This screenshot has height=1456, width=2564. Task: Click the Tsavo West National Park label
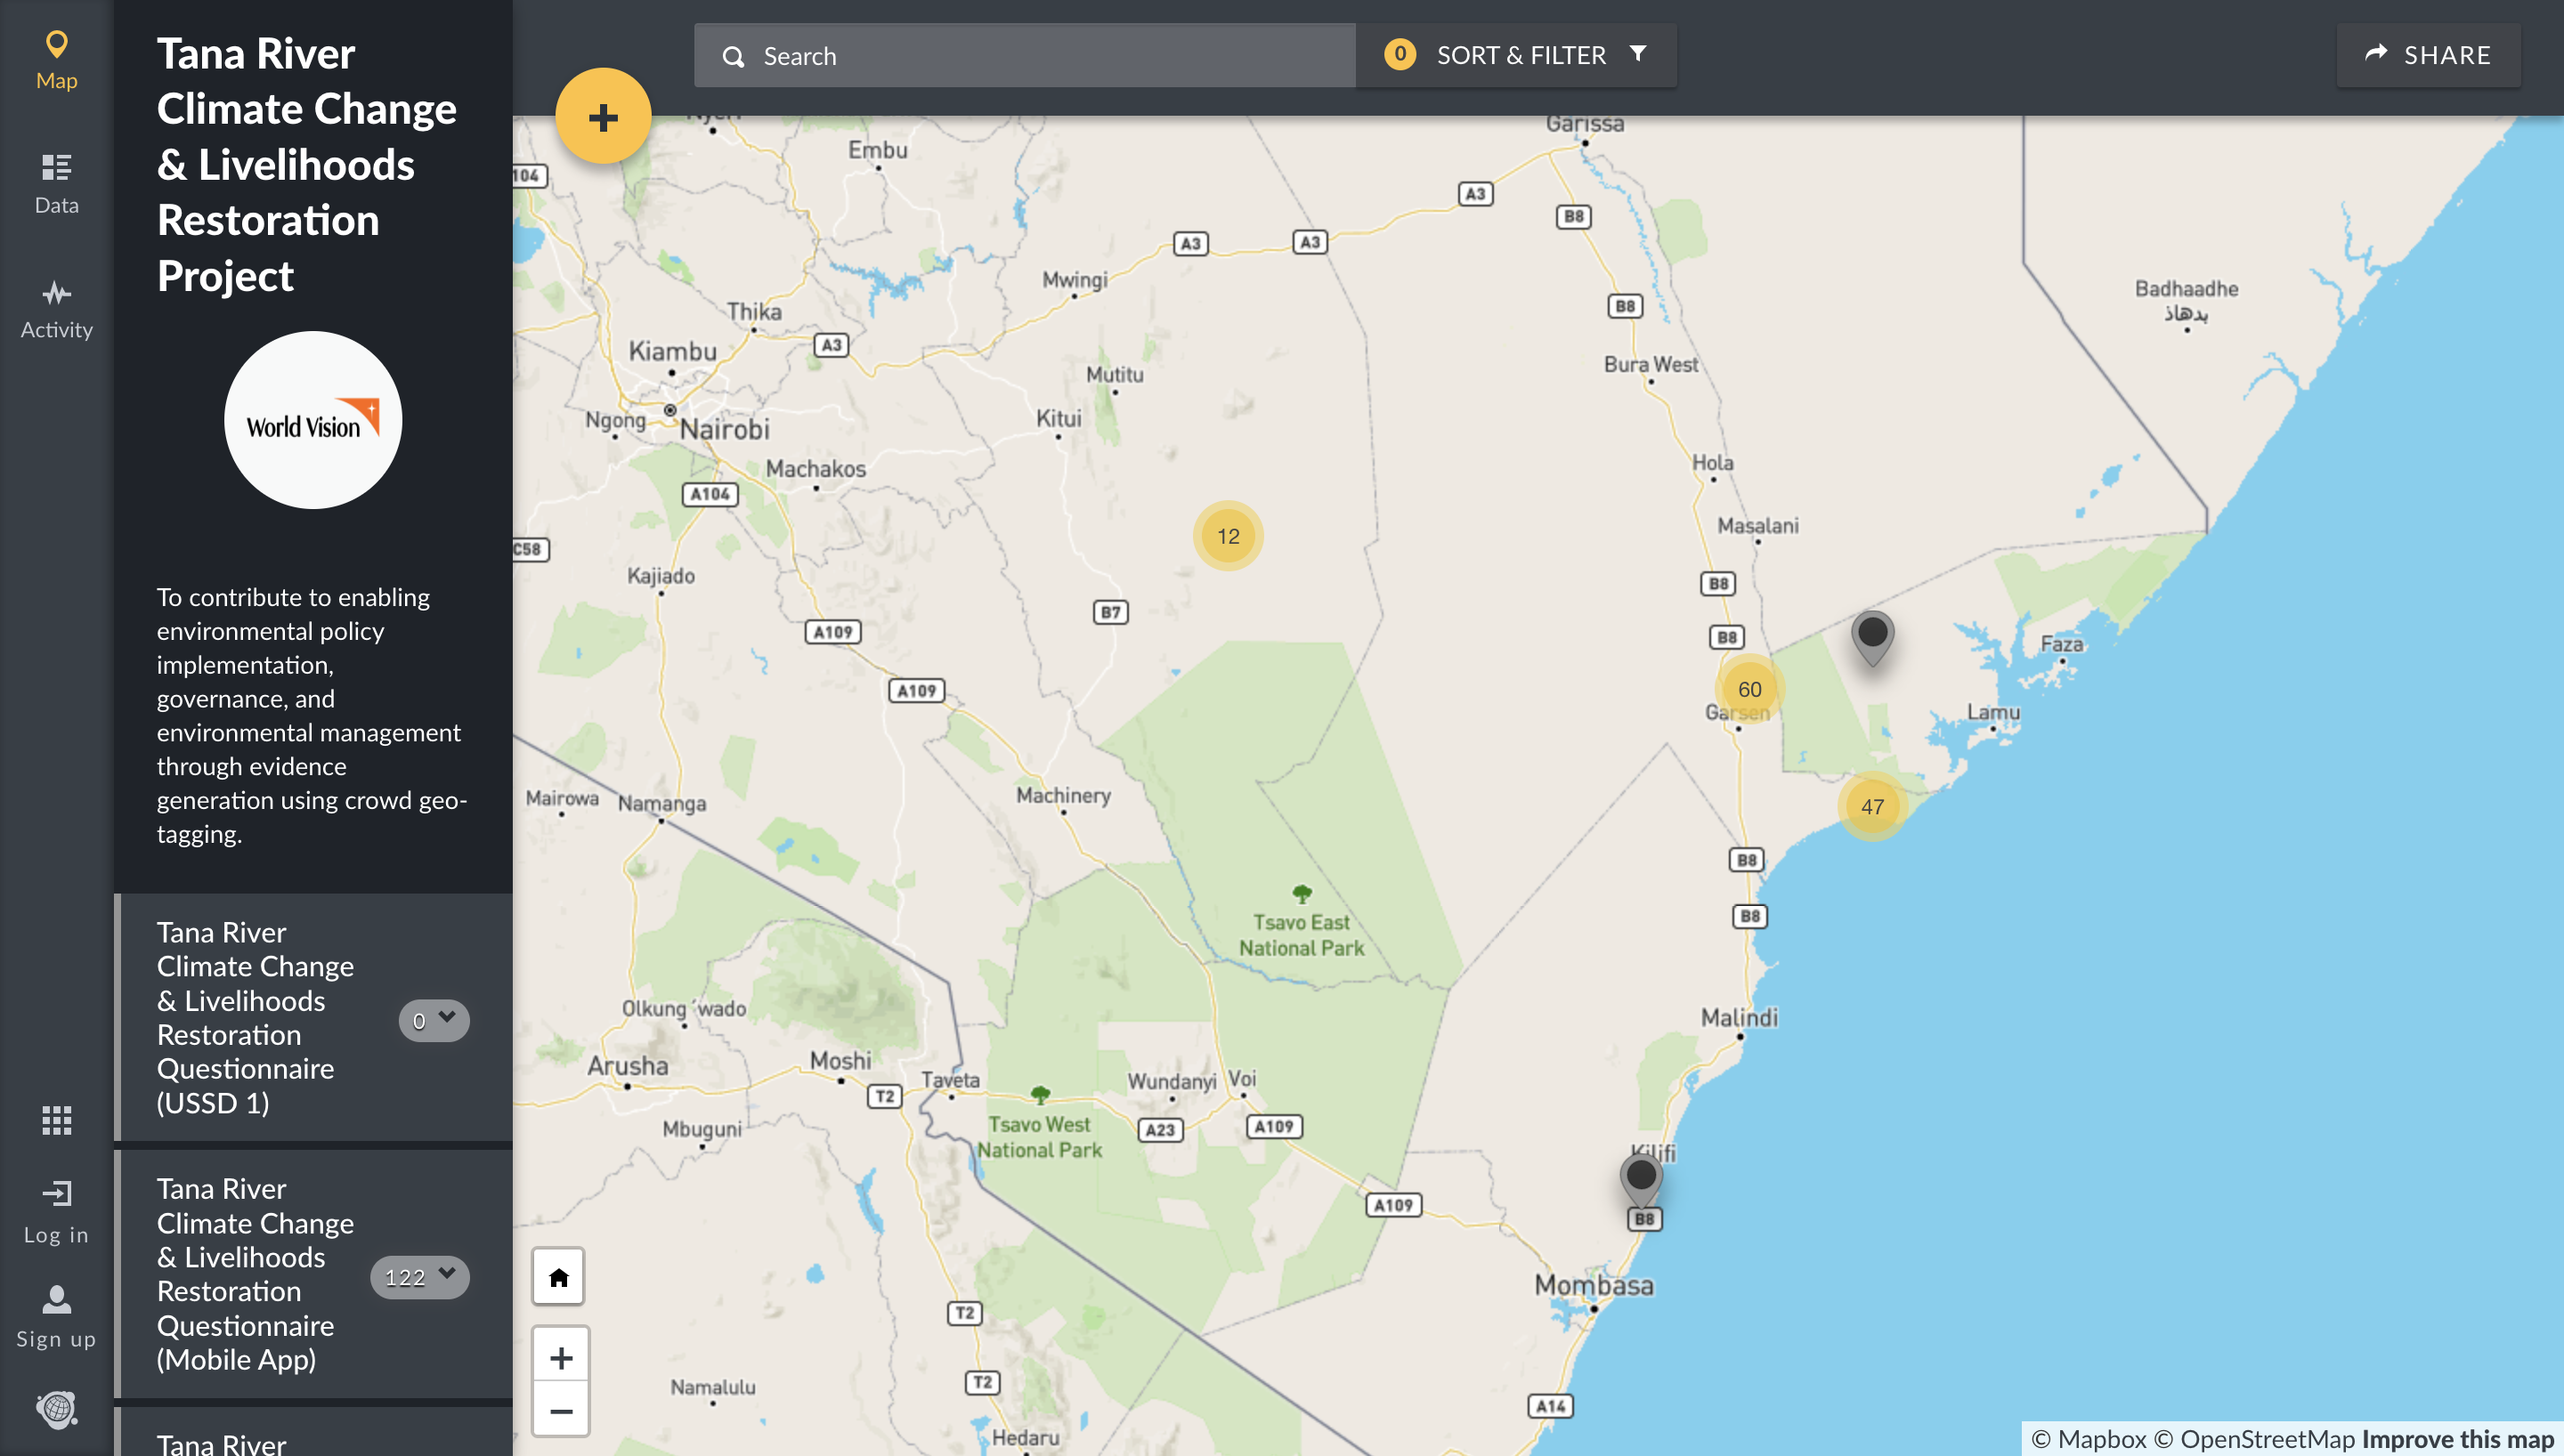1039,1137
